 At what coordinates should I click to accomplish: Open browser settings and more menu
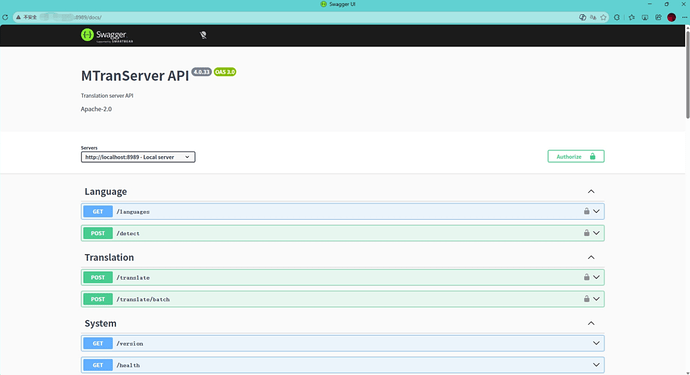tap(684, 17)
